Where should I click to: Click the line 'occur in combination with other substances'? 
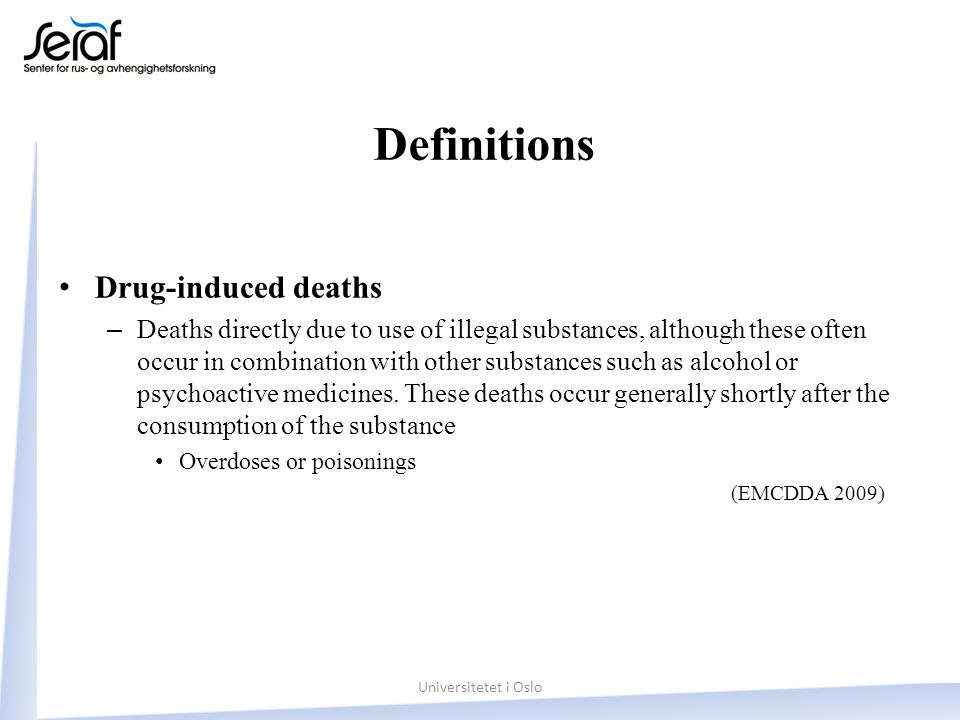[x=467, y=362]
